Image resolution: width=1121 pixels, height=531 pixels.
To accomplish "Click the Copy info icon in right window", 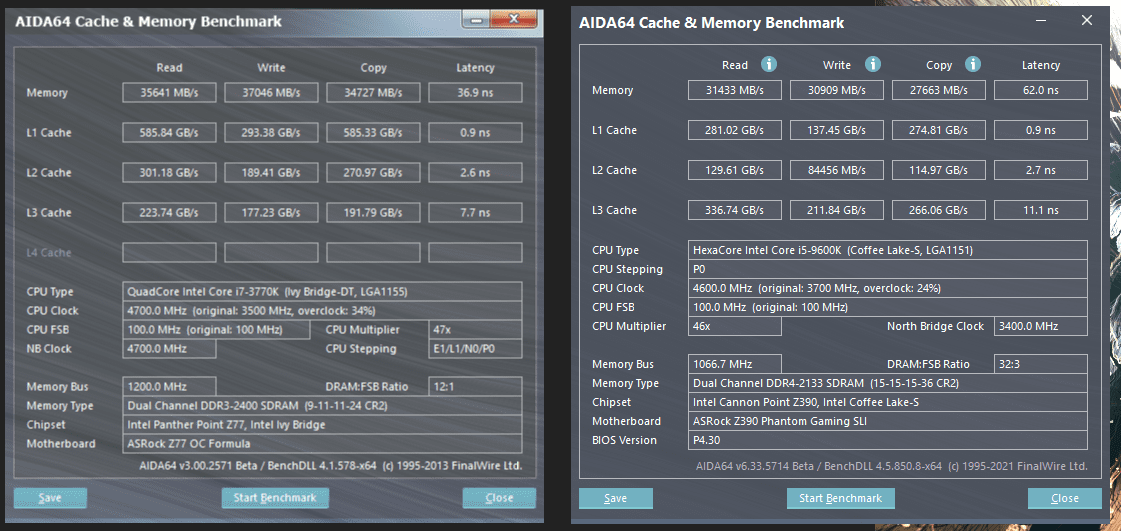I will [x=972, y=64].
